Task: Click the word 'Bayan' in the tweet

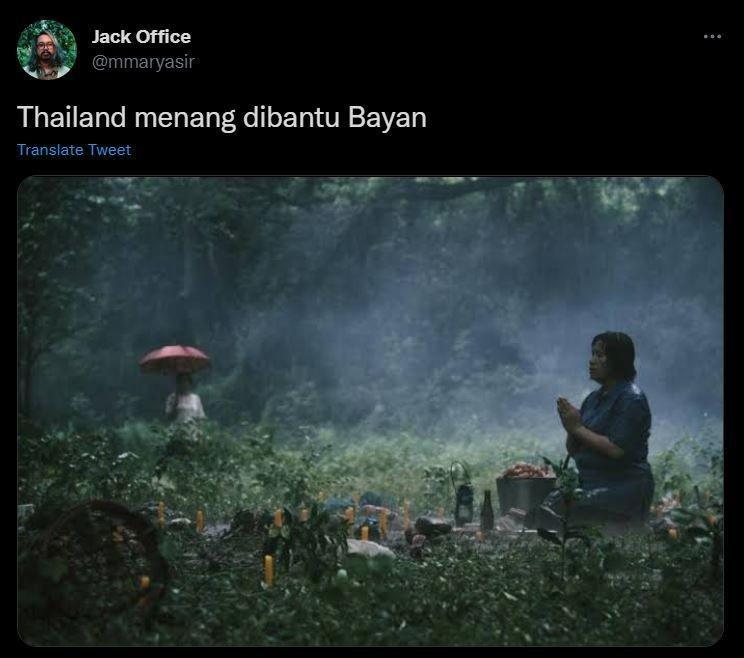Action: point(387,118)
